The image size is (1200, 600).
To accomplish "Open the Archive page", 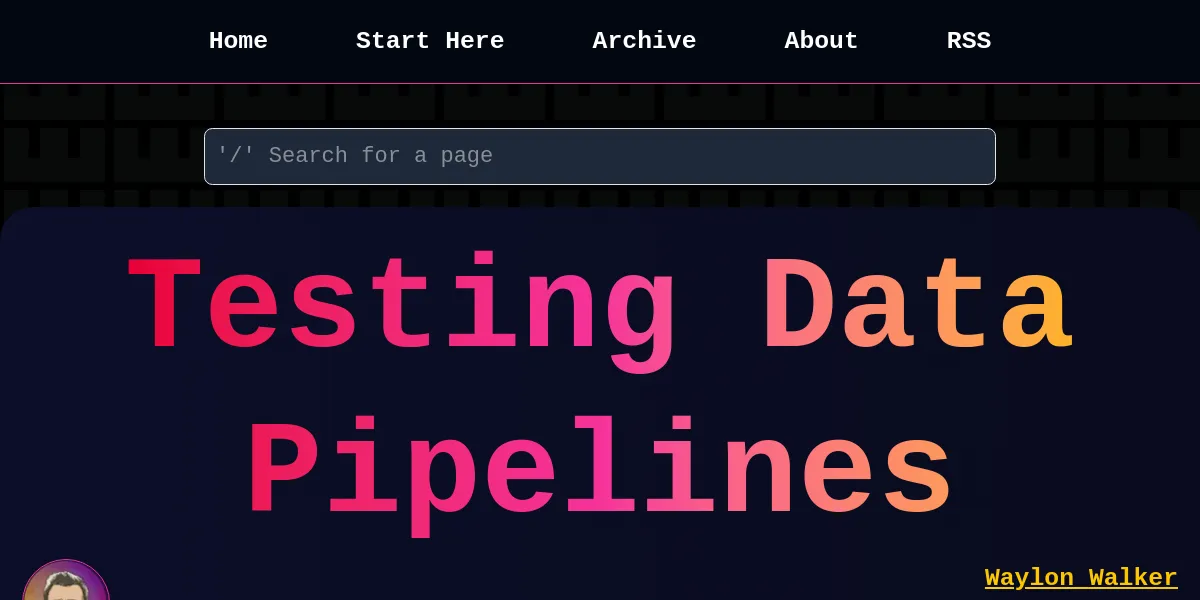I will pos(644,41).
